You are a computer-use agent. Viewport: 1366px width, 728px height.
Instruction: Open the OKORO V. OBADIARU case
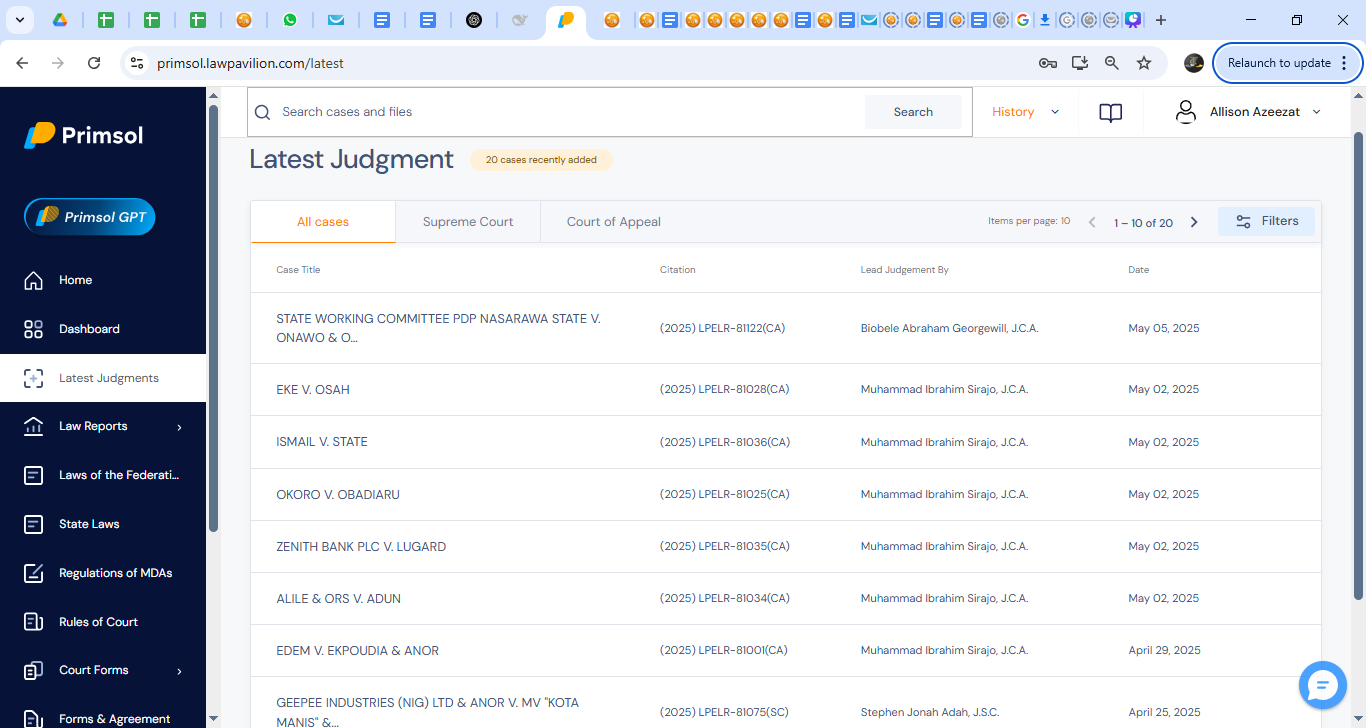[x=338, y=495]
